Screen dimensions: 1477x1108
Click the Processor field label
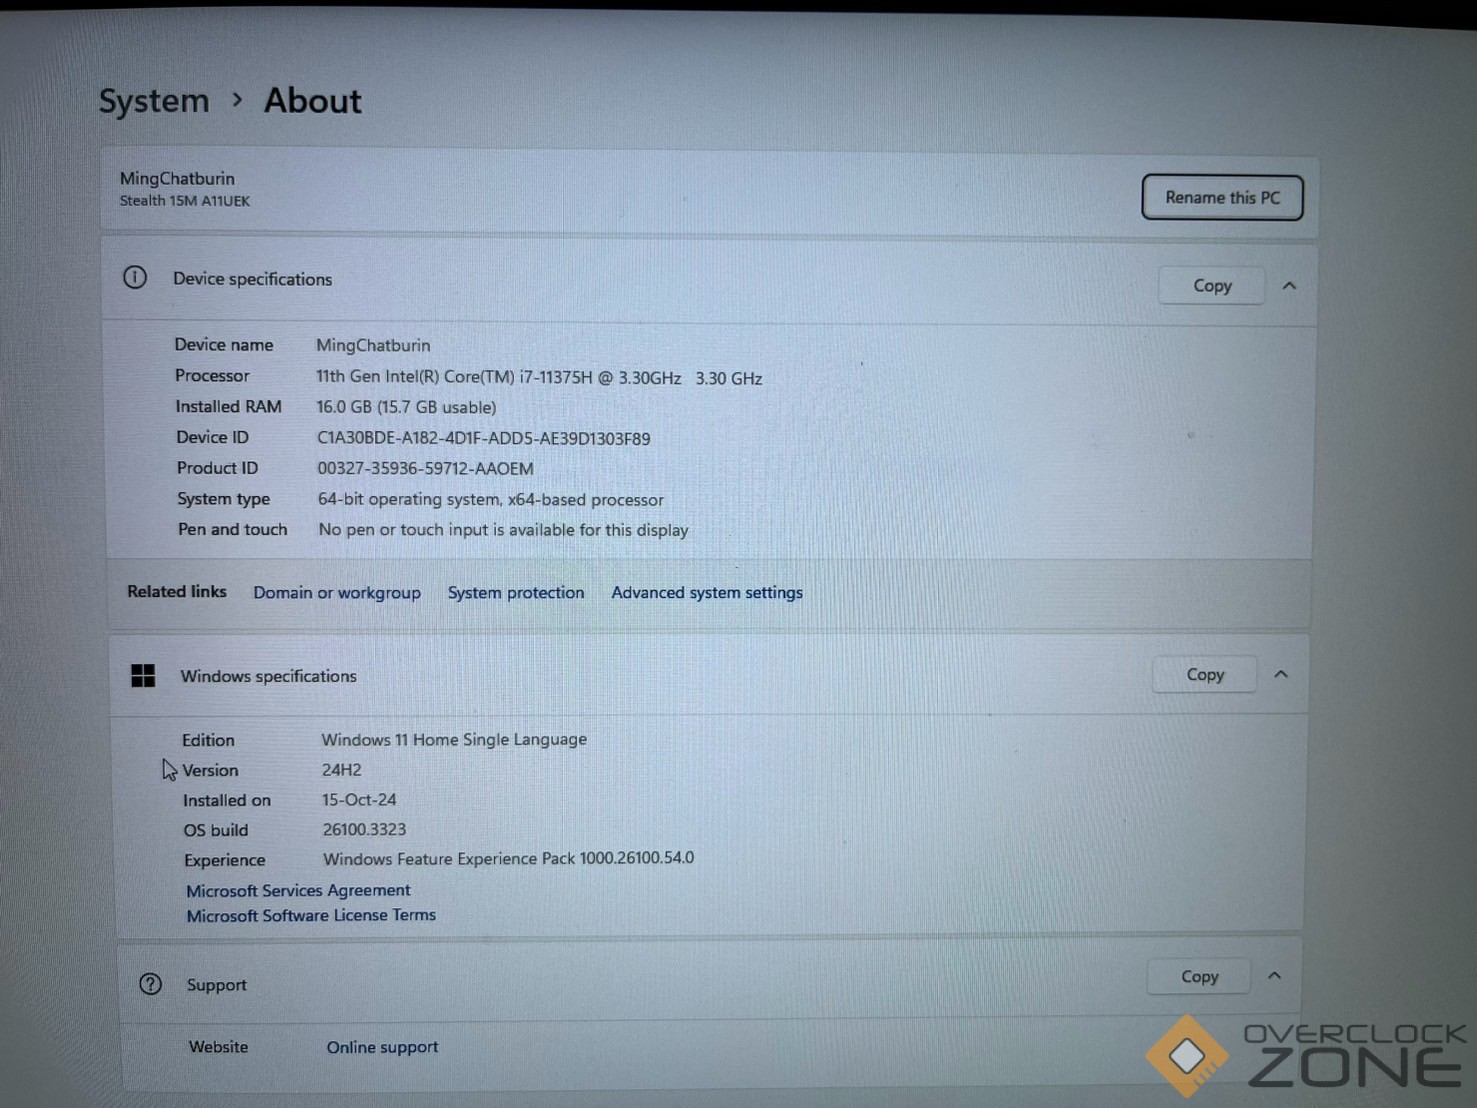click(x=212, y=376)
